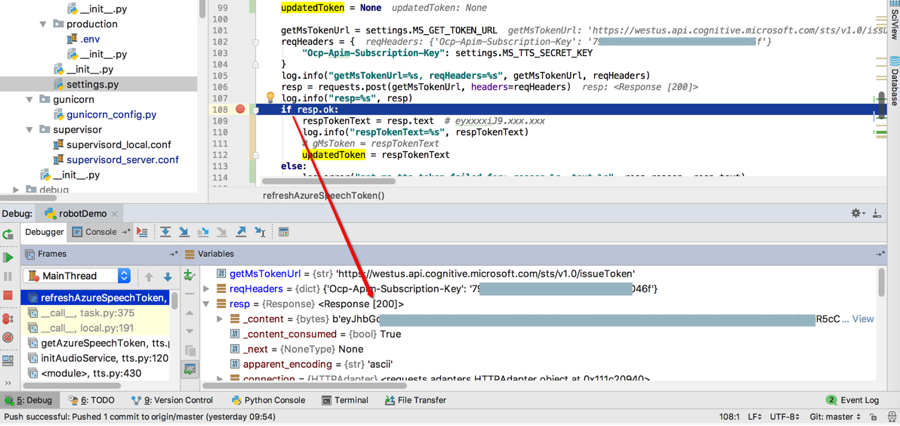The image size is (900, 426).
Task: Click next frame down arrow
Action: pos(168,277)
